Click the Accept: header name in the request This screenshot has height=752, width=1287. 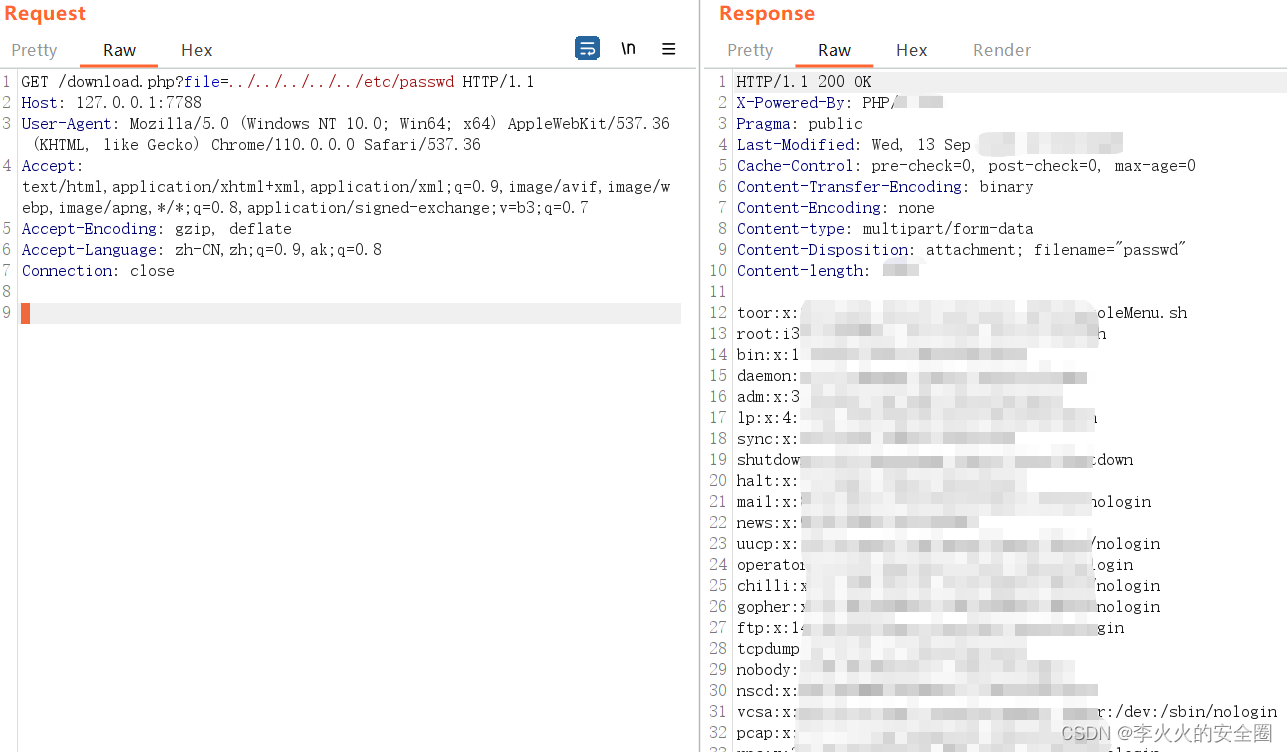(x=53, y=166)
